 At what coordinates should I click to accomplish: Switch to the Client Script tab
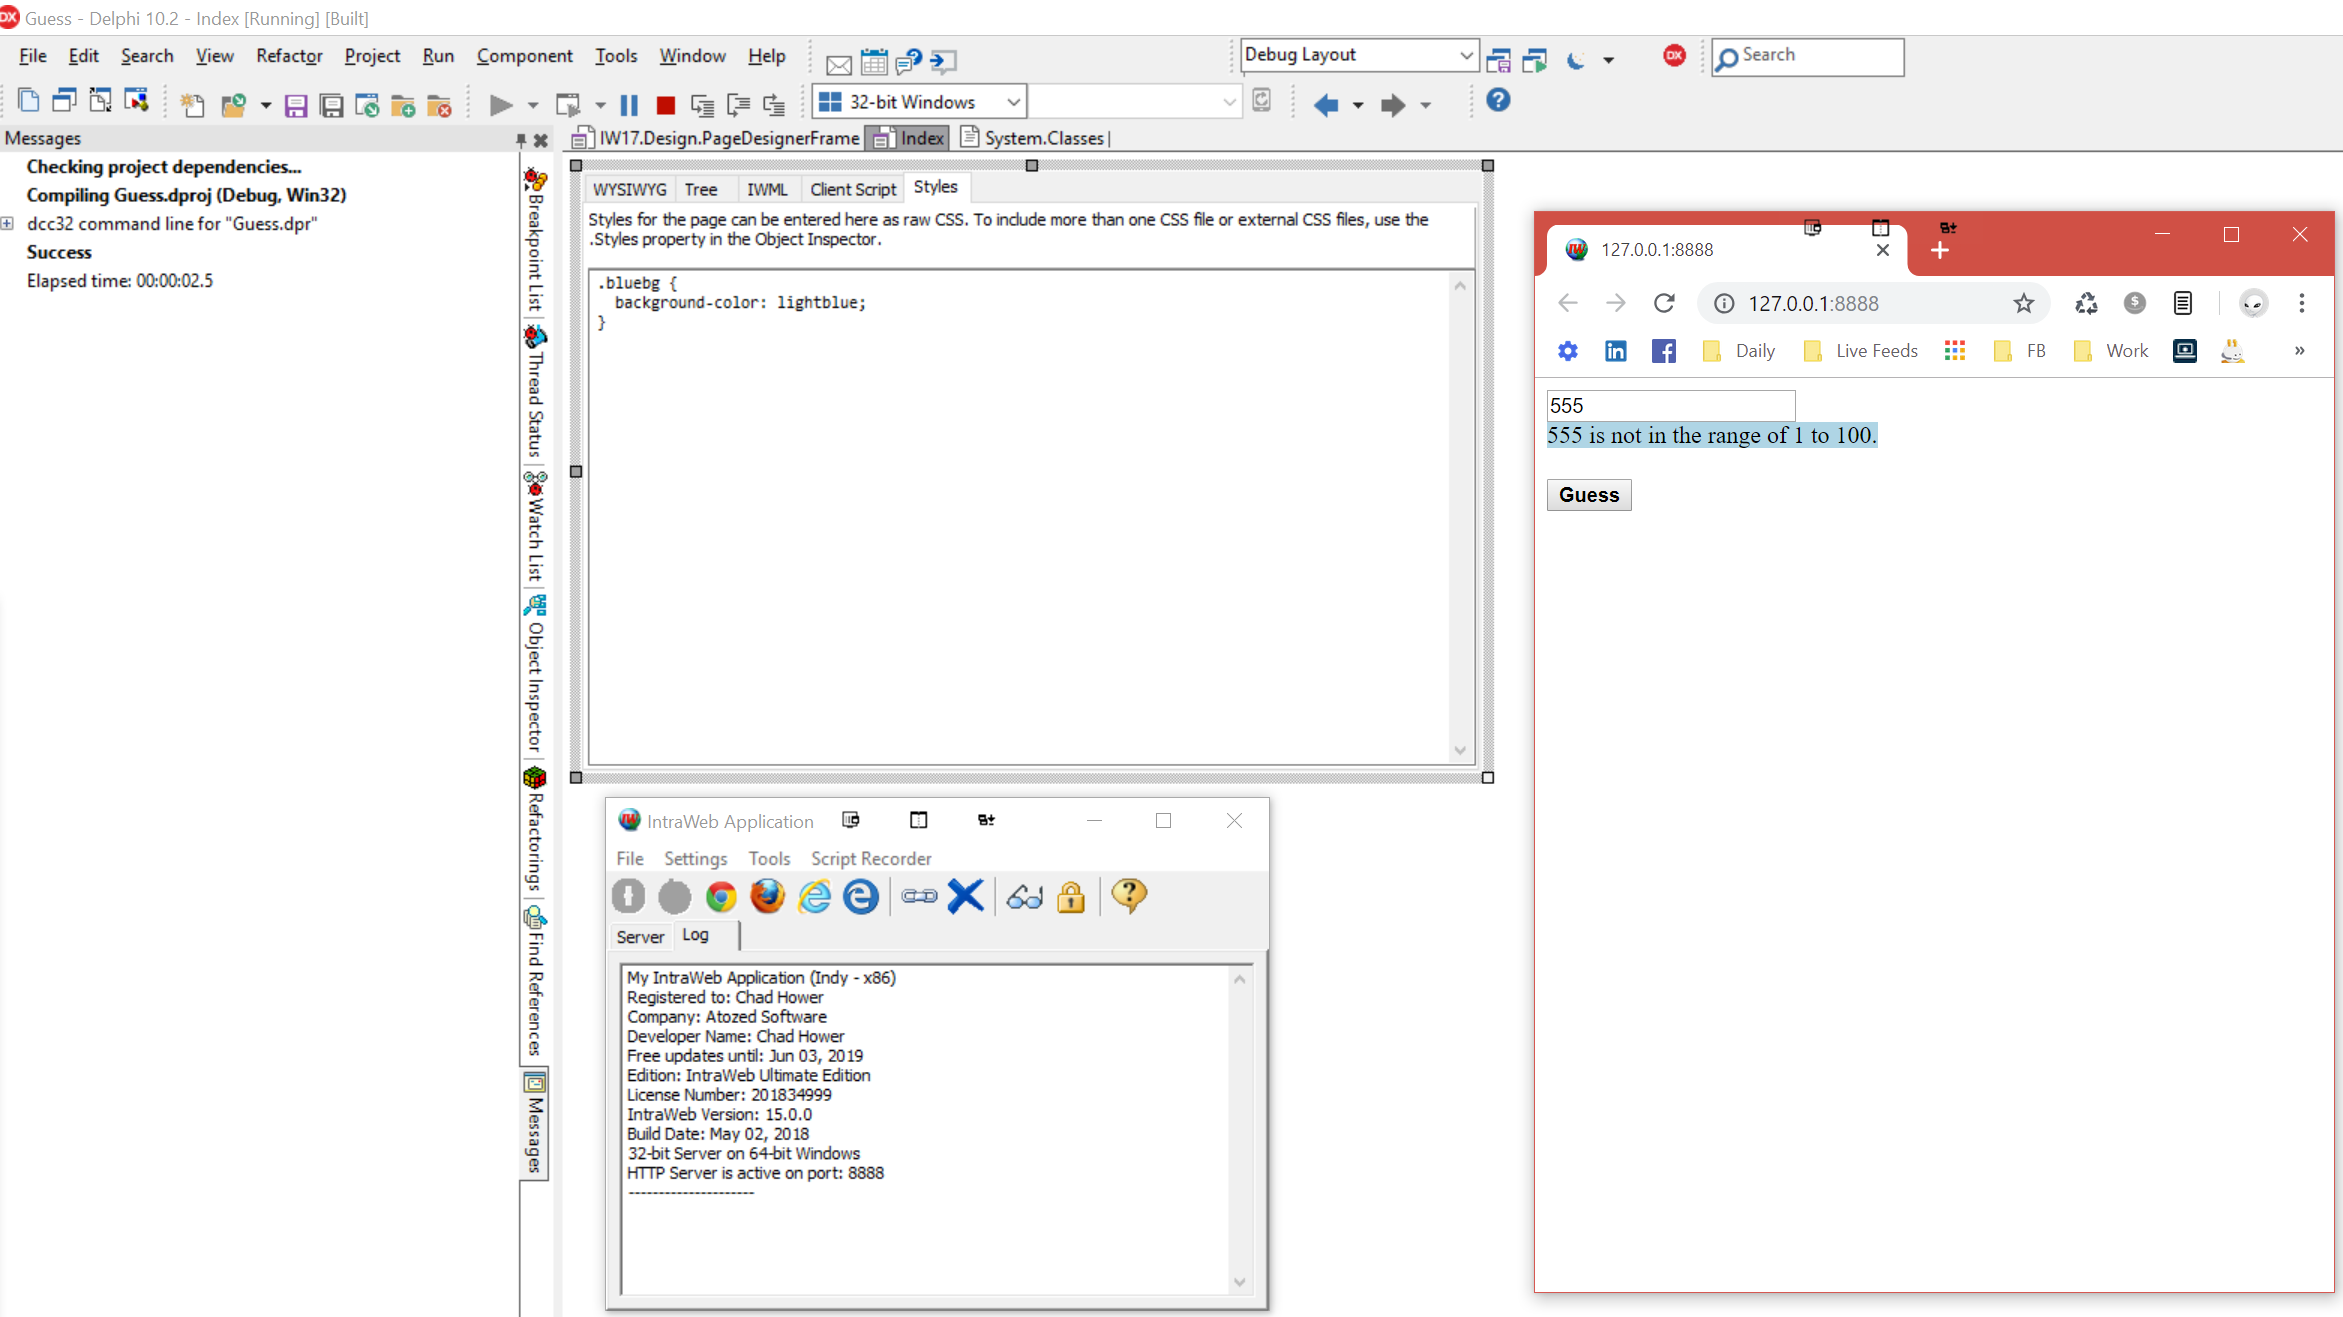(x=852, y=189)
